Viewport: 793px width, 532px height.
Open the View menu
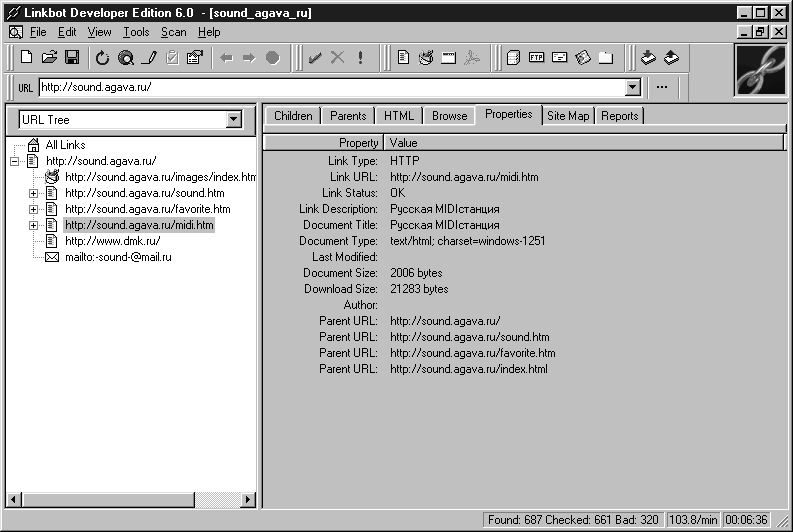coord(99,32)
